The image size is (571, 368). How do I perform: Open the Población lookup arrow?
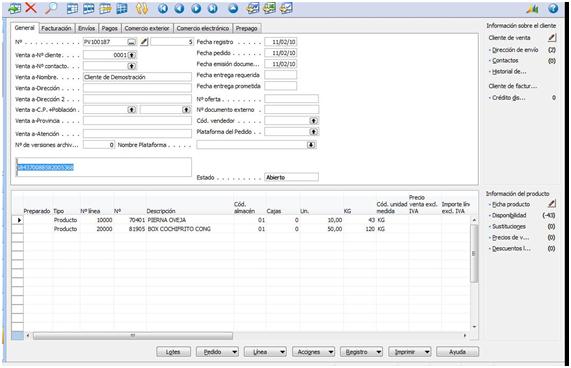point(186,110)
